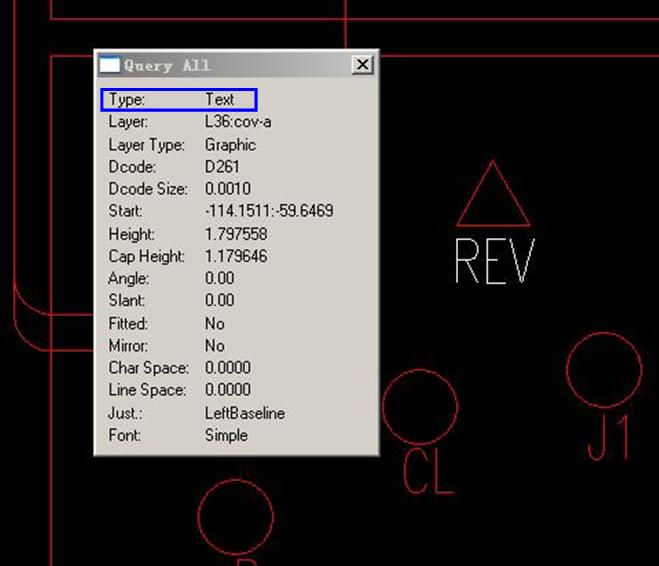Viewport: 659px width, 566px height.
Task: Click the Height value 1.797558
Action: 236,234
